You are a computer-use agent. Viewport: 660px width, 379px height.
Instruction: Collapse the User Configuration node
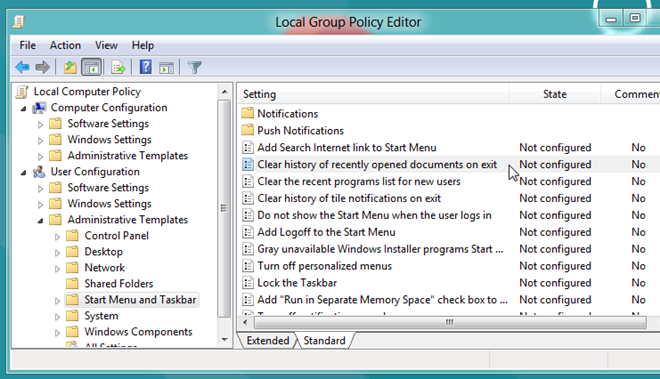pyautogui.click(x=24, y=173)
